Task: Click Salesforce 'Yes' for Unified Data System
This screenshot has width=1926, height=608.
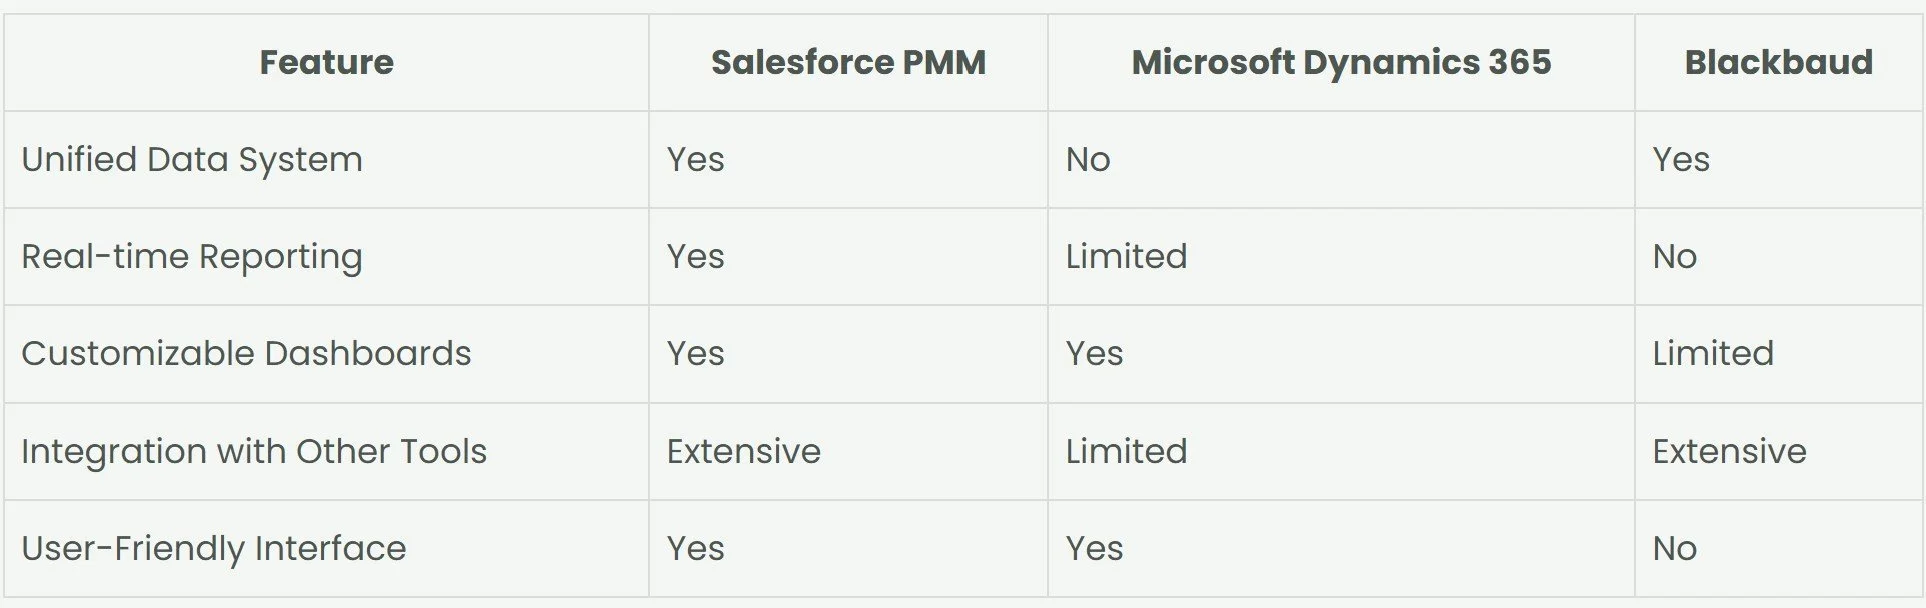Action: click(695, 160)
